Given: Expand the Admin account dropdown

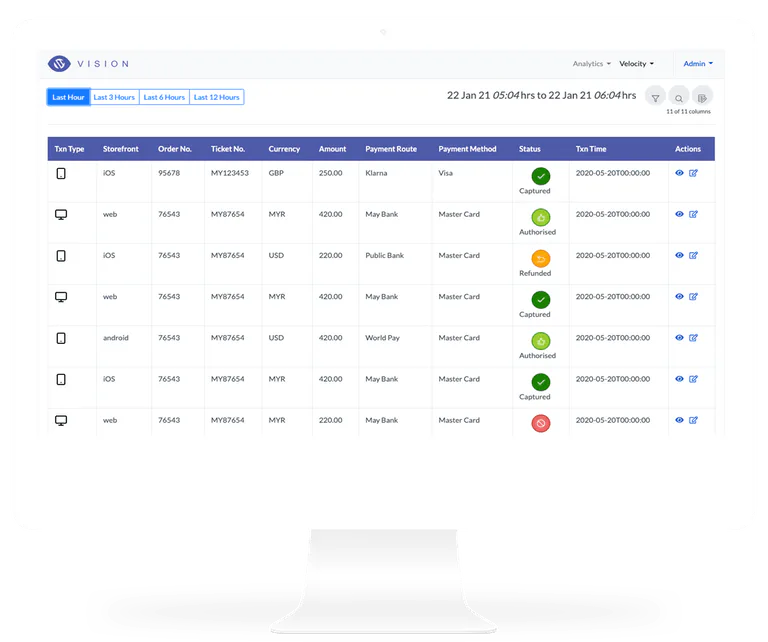Looking at the screenshot, I should 698,64.
